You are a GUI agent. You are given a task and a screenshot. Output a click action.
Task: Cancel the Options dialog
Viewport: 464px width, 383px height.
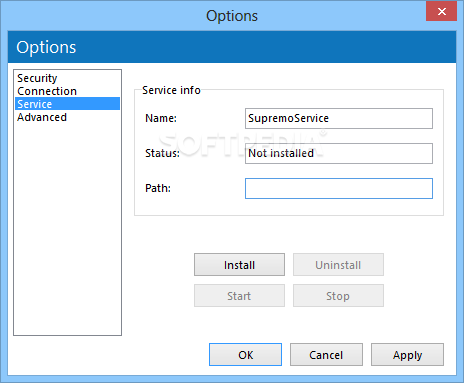pos(326,355)
